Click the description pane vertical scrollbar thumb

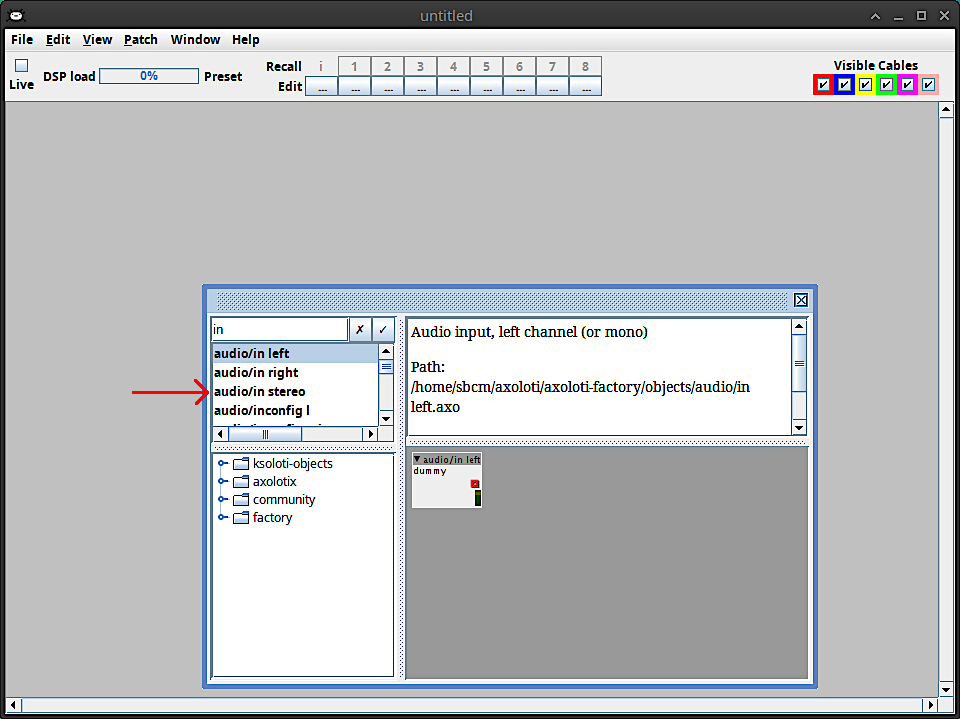(799, 363)
